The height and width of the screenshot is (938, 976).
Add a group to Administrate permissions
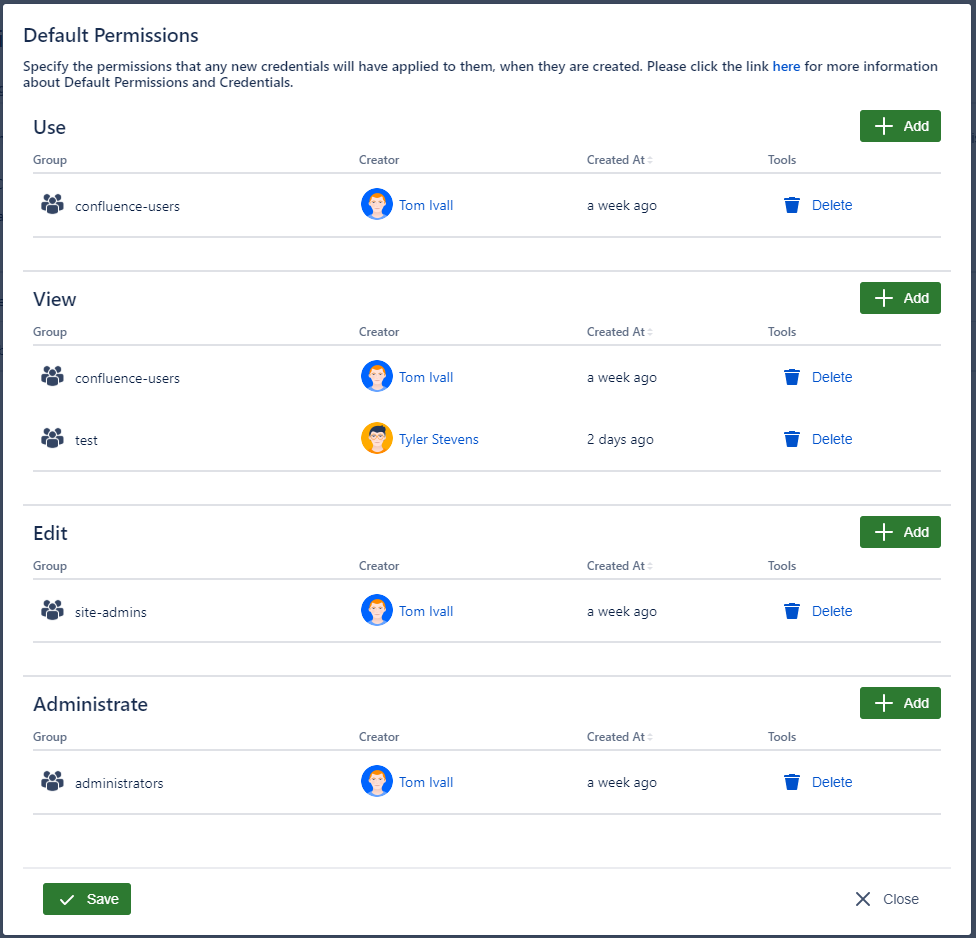pyautogui.click(x=900, y=703)
